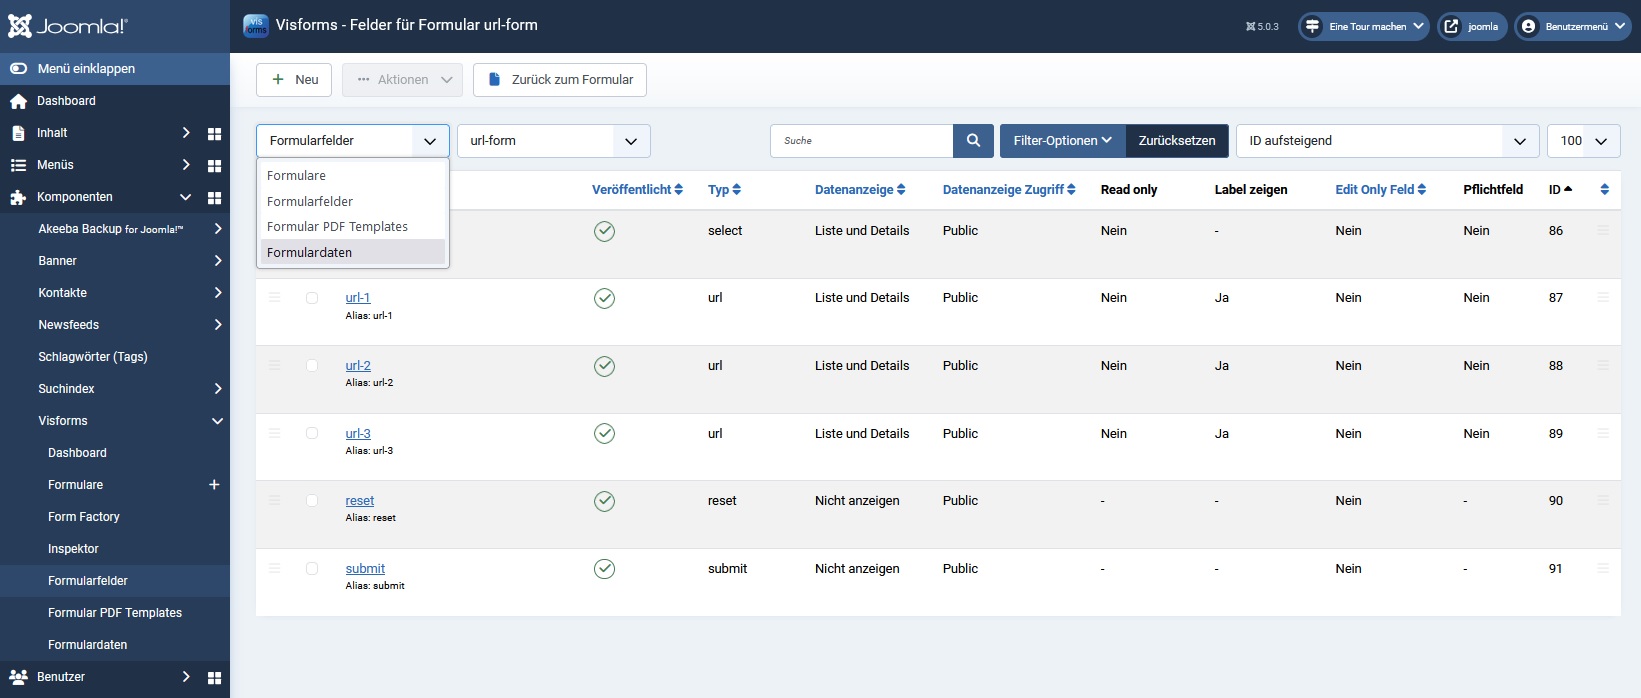Click the Joomla logo in sidebar

click(x=68, y=26)
